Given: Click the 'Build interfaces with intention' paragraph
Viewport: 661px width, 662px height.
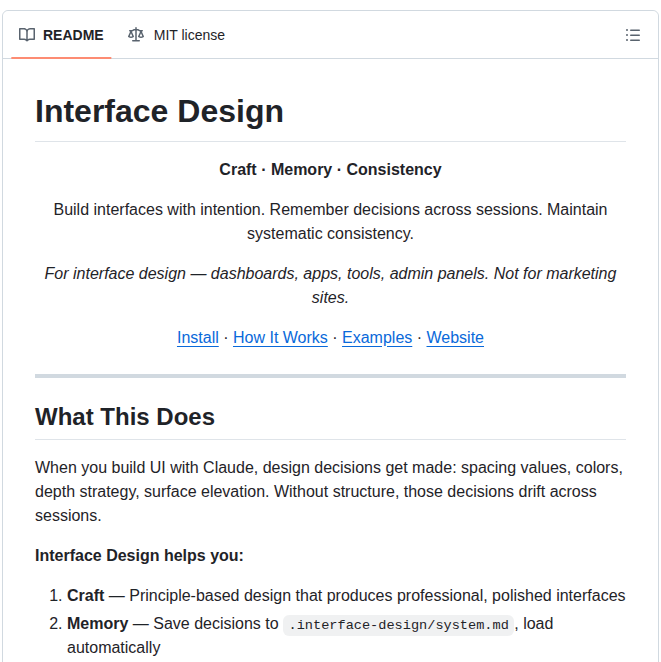Looking at the screenshot, I should click(x=330, y=221).
